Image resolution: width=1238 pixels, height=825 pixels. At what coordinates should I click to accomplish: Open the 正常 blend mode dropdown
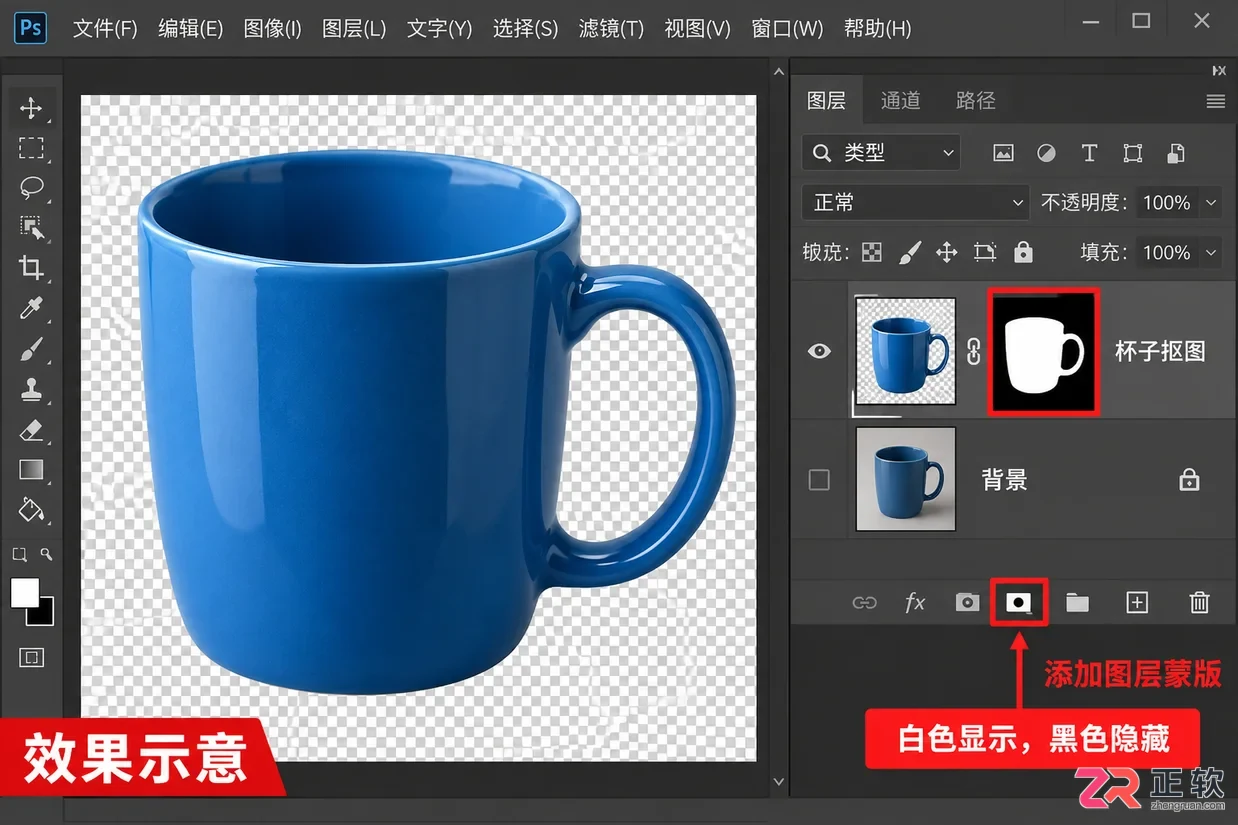click(x=916, y=203)
